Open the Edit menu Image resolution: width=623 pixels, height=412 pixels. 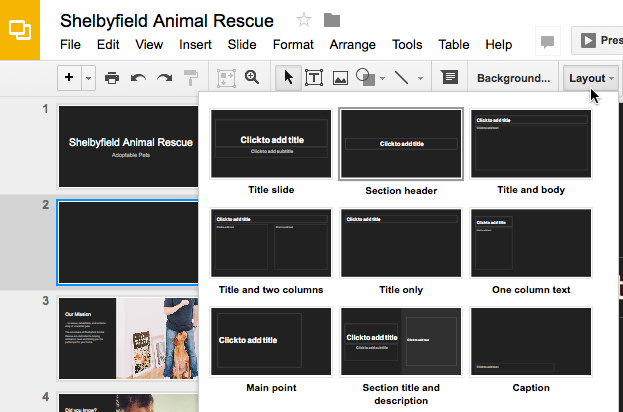(x=108, y=44)
